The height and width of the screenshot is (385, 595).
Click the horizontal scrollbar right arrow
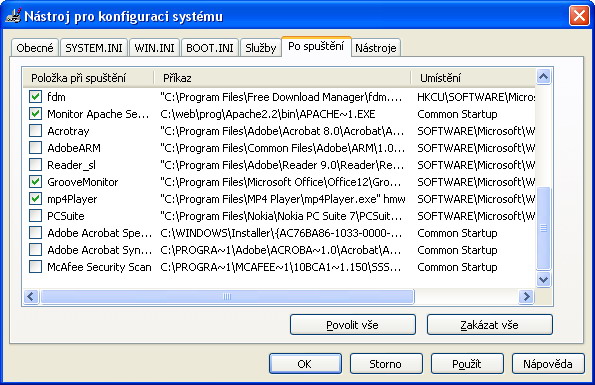(x=526, y=296)
